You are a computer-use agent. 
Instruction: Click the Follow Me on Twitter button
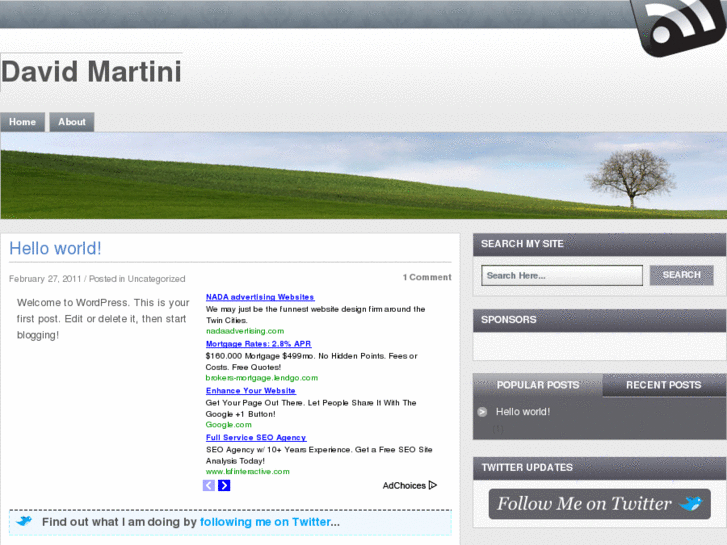[599, 504]
